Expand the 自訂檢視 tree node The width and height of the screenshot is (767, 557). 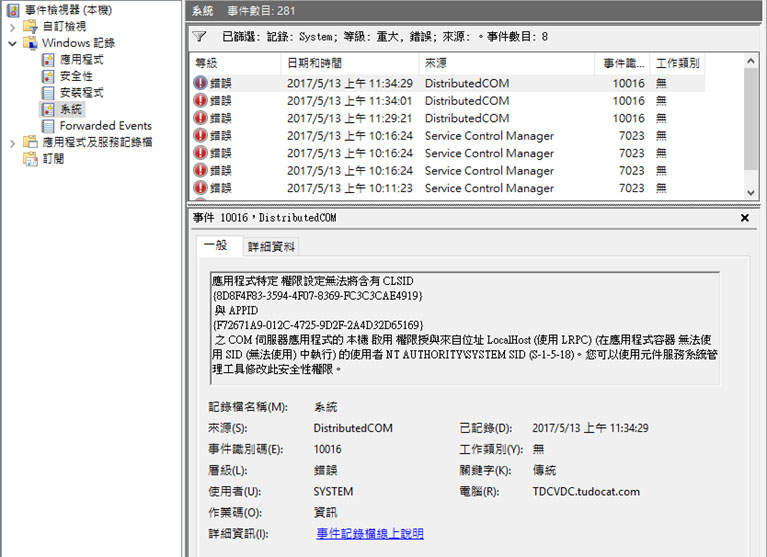click(x=13, y=27)
